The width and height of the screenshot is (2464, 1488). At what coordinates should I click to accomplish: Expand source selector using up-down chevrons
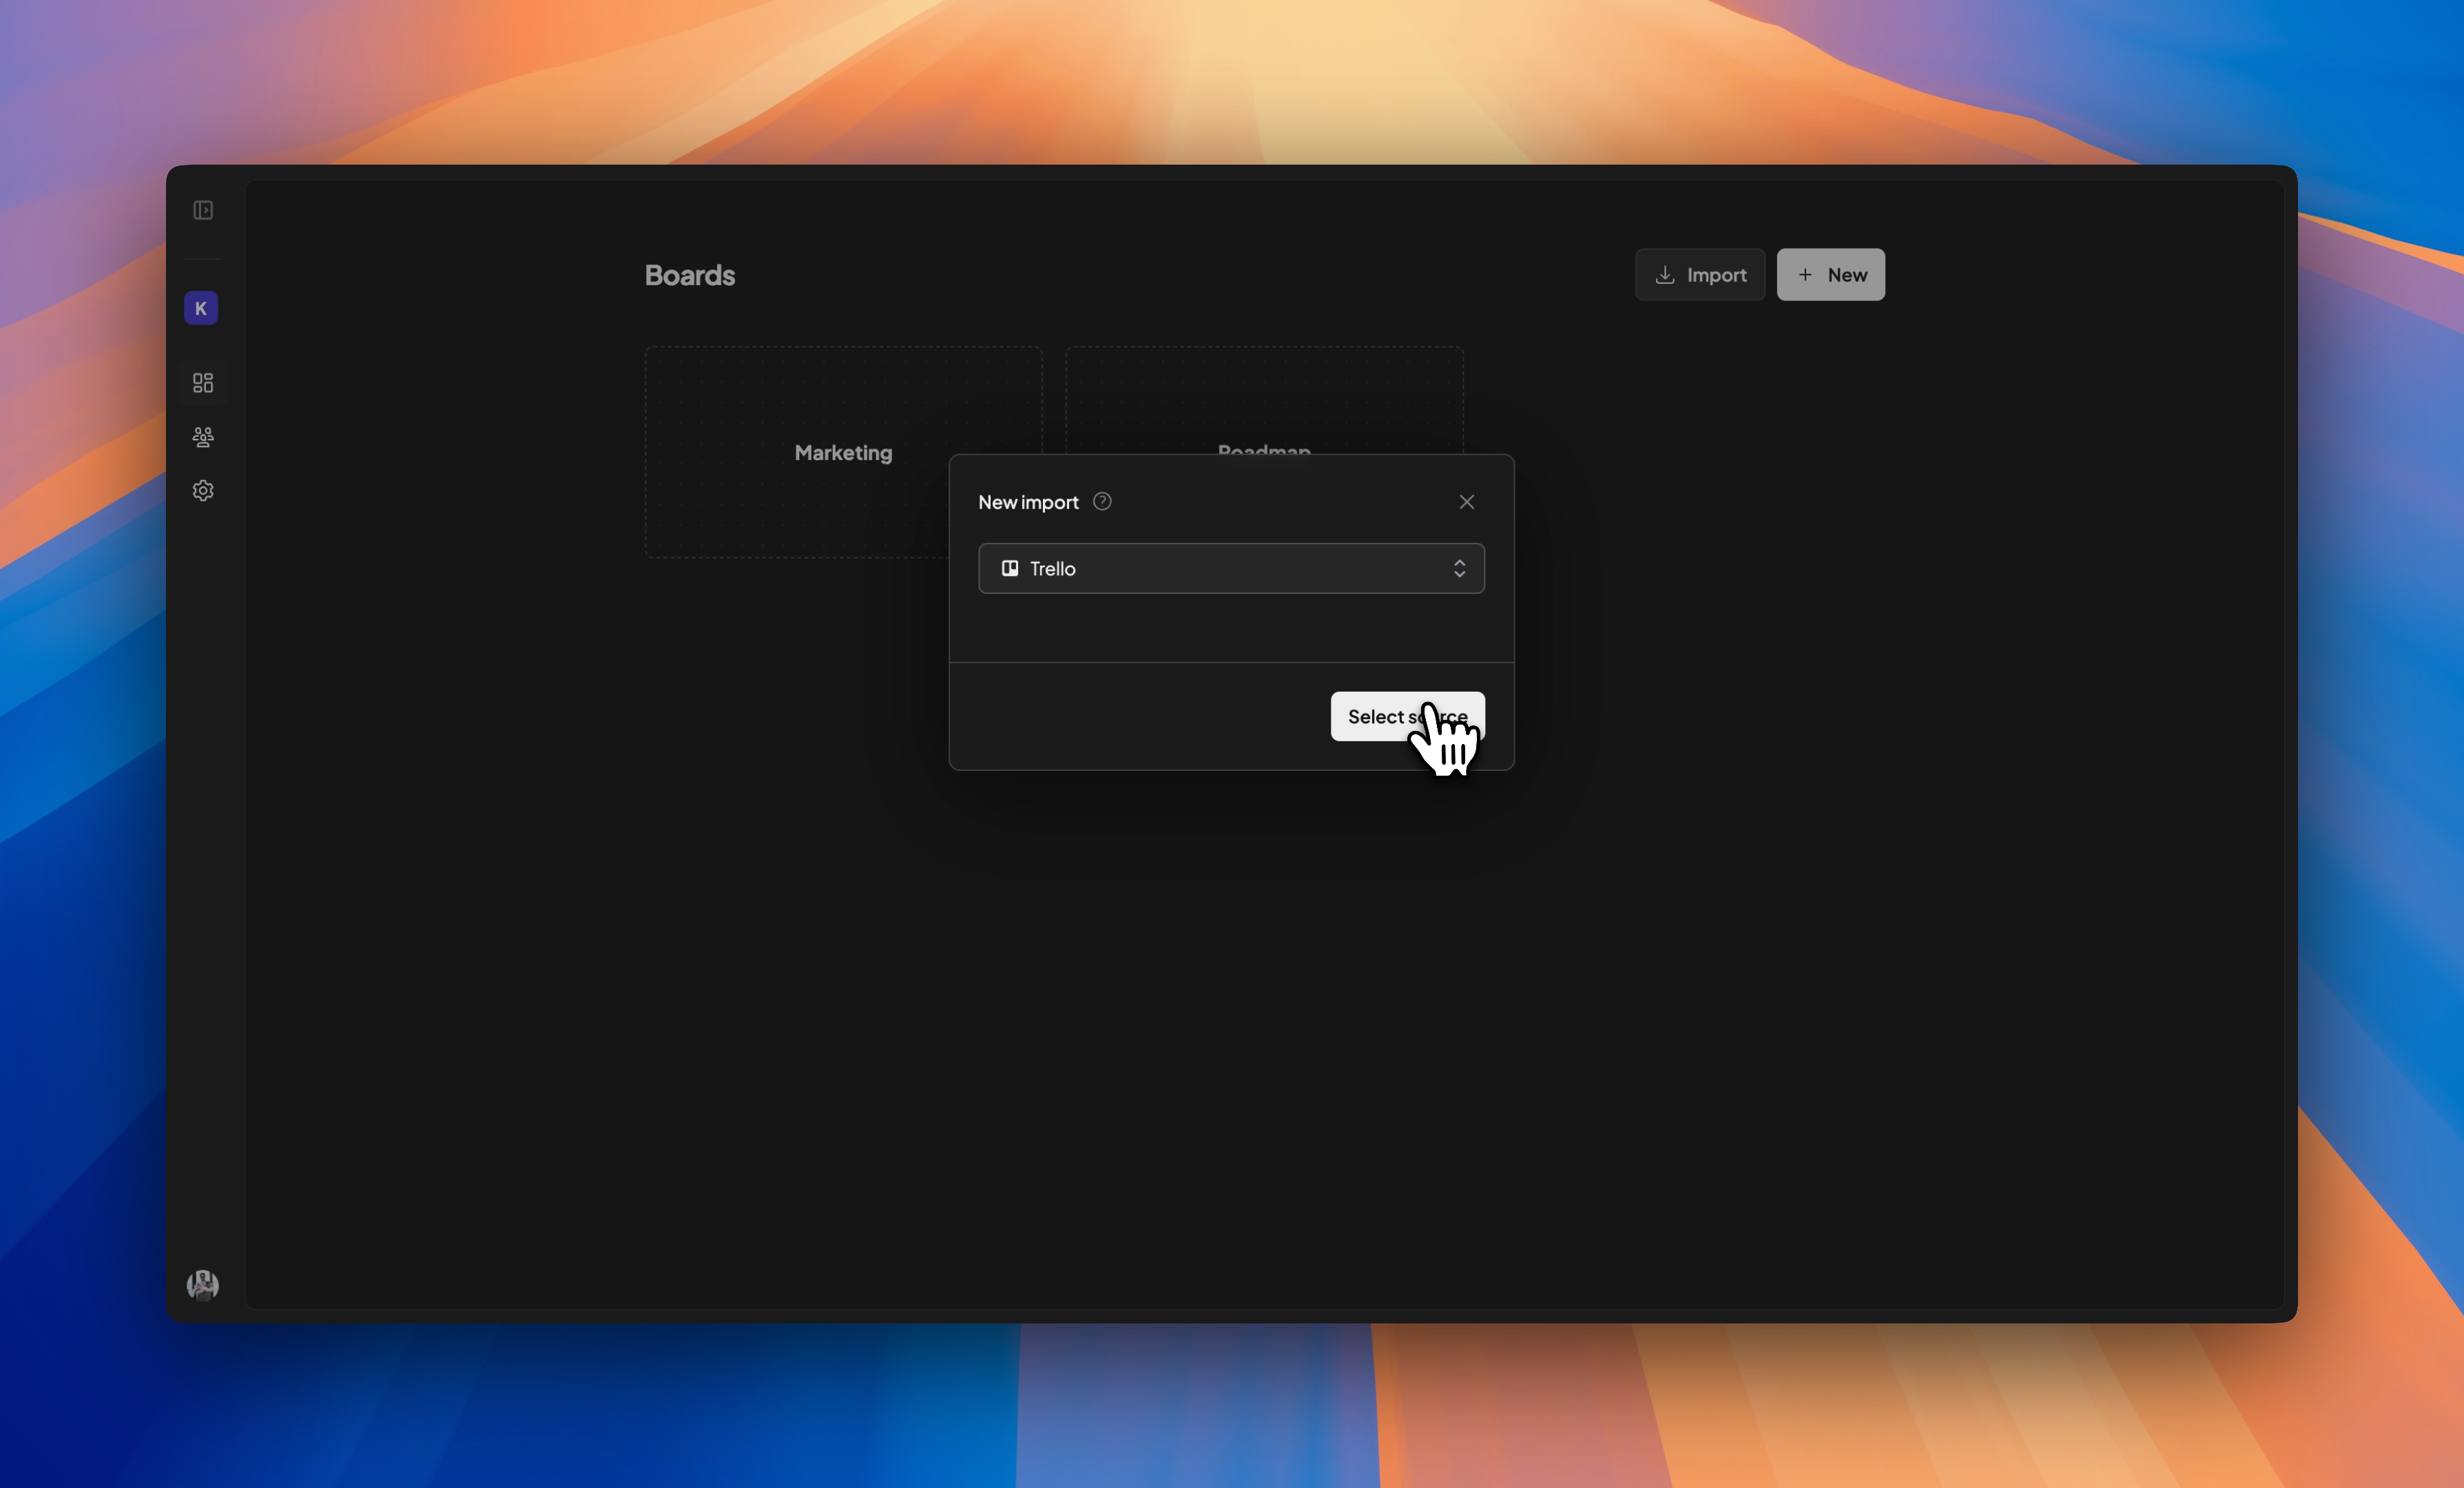(x=1459, y=568)
